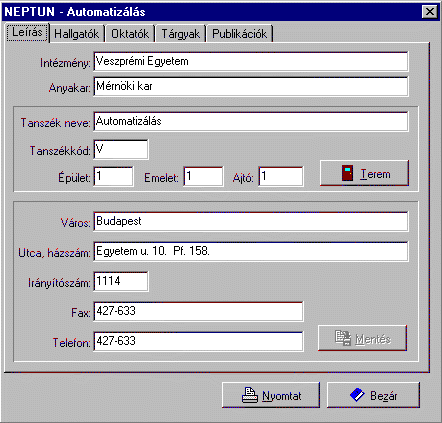
Task: Click the Utca, házszám label
Action: click(x=54, y=253)
